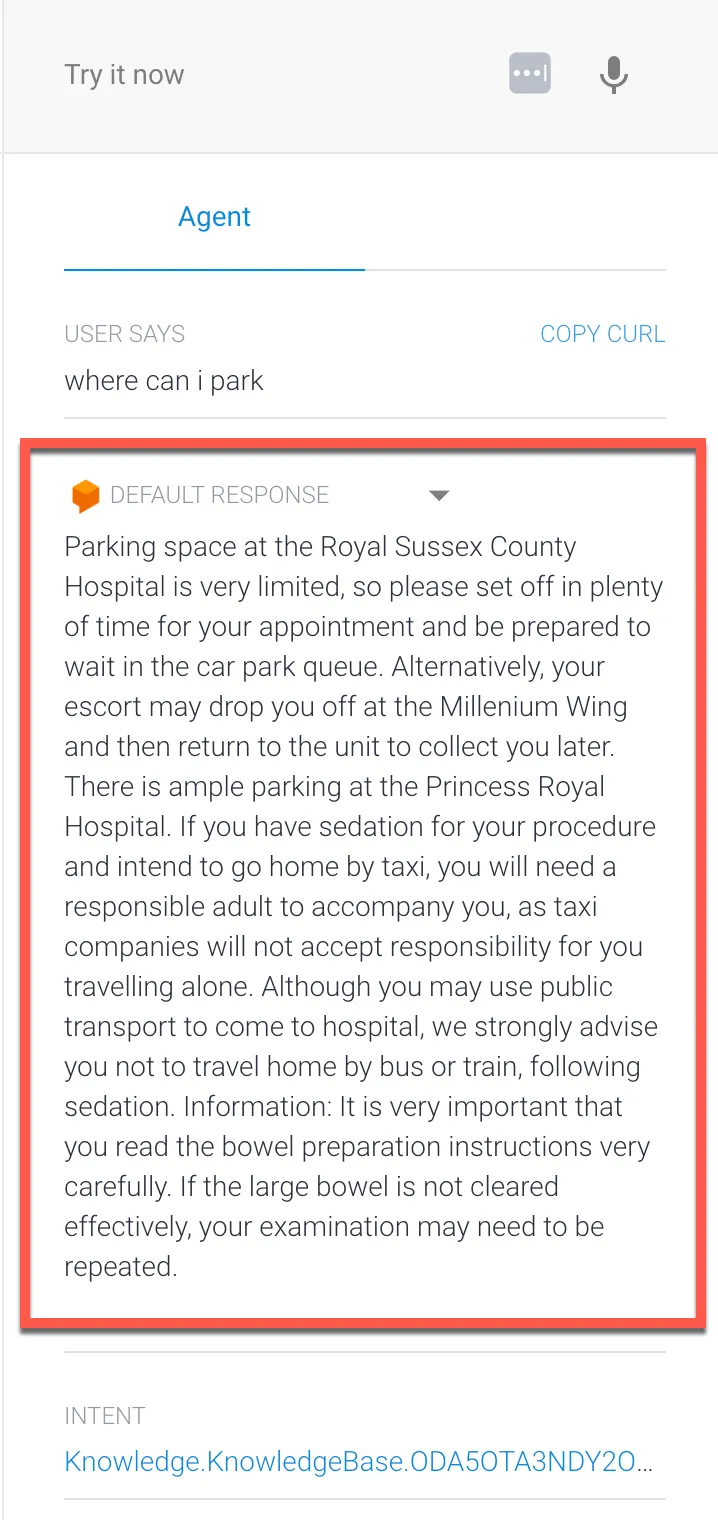
Task: Click the microphone voice input icon
Action: coord(613,75)
